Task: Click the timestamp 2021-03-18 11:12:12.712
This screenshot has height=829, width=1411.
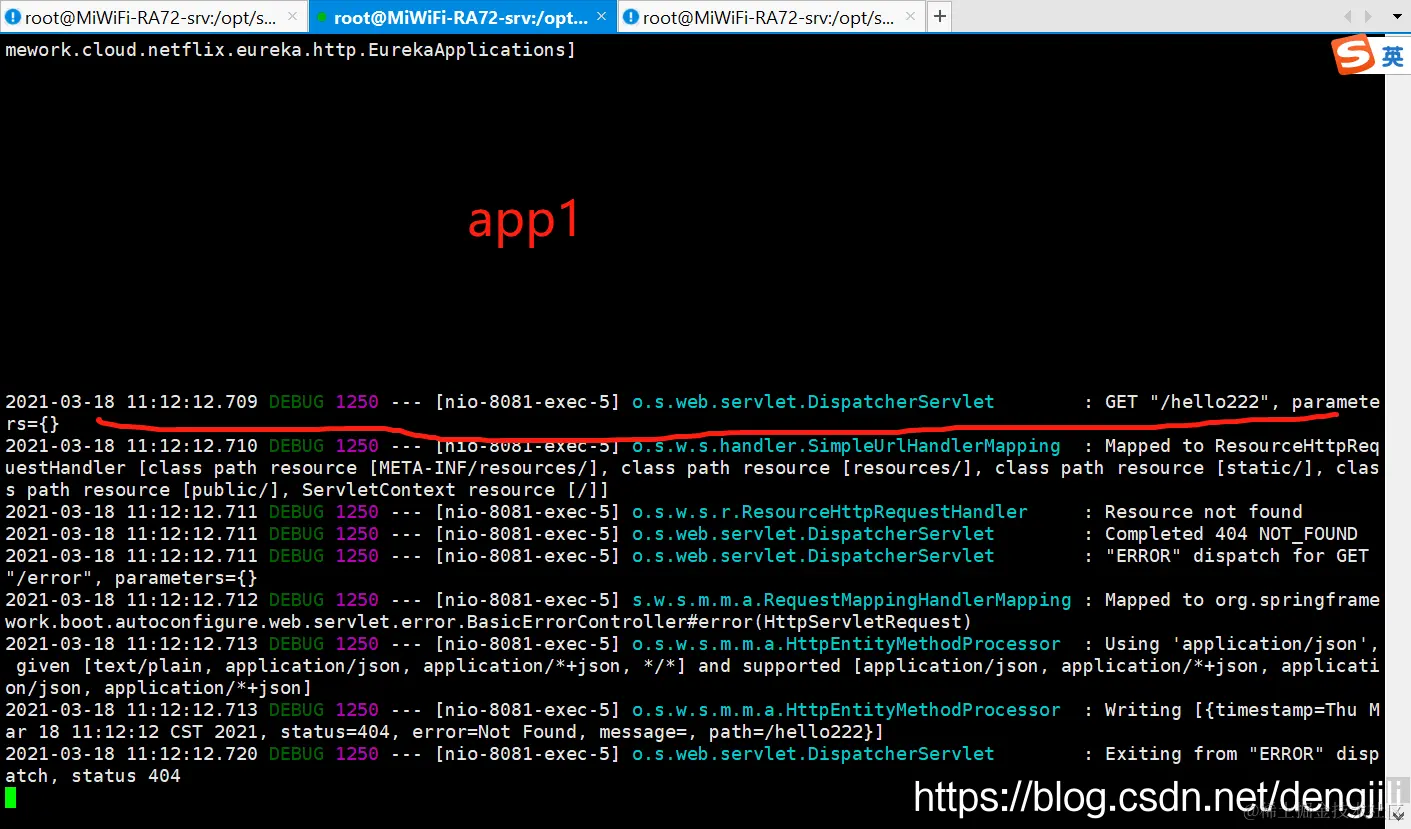Action: [x=131, y=600]
